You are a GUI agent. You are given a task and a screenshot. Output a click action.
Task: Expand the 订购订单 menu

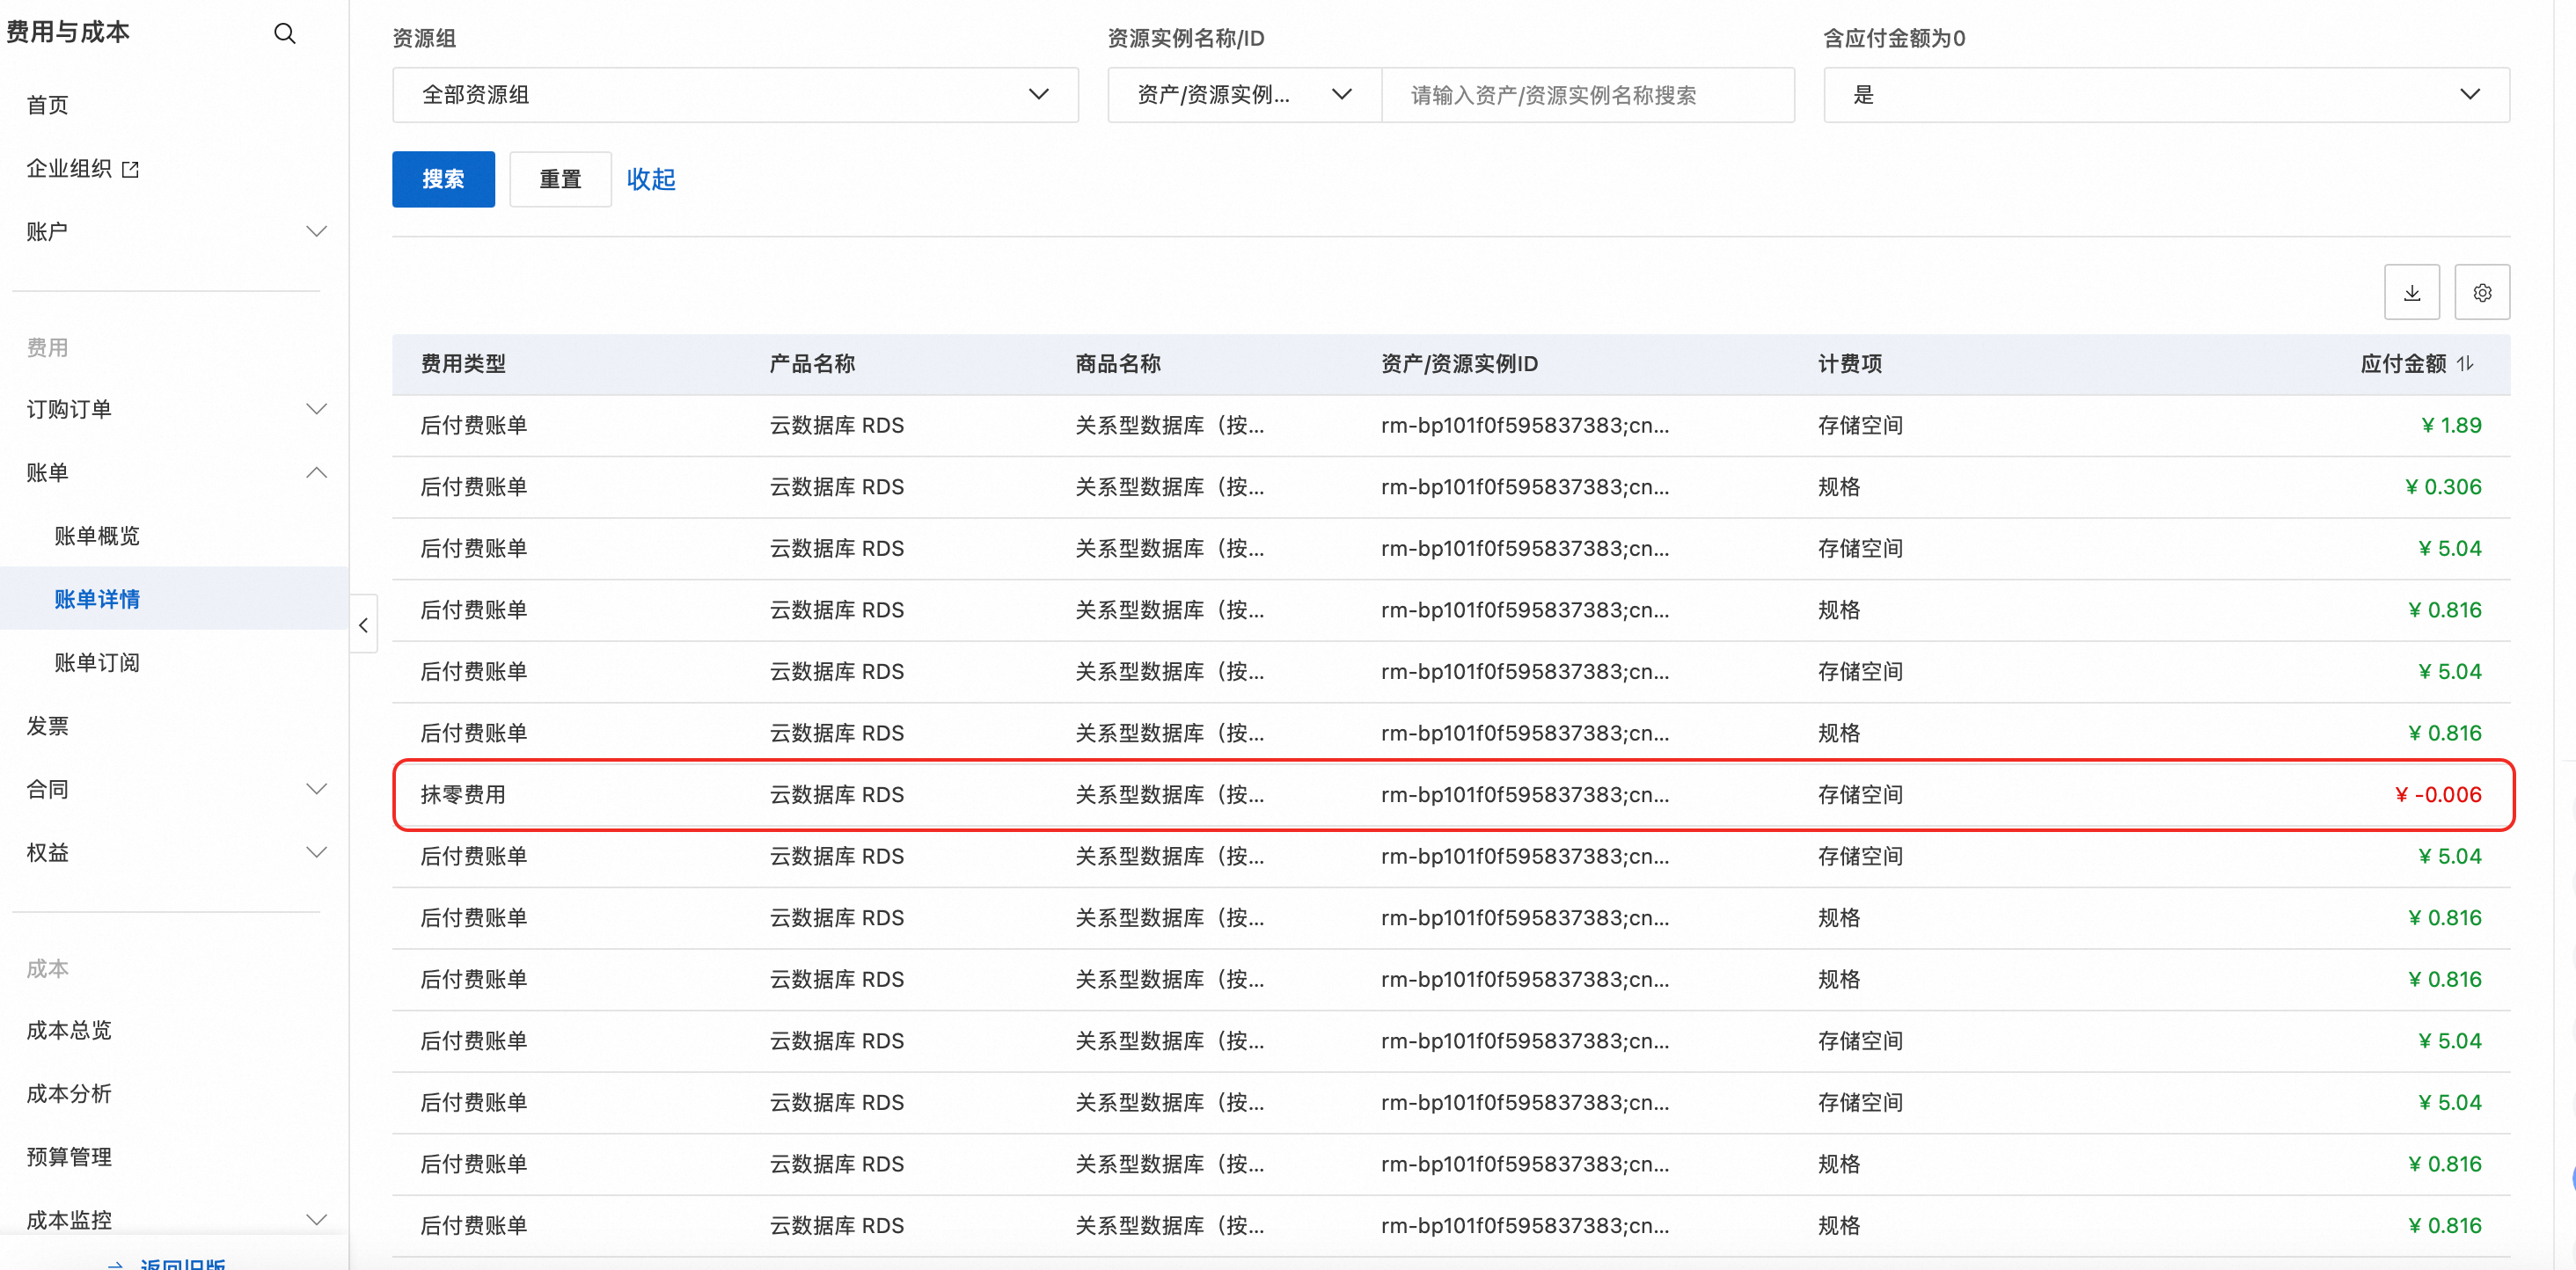pyautogui.click(x=316, y=409)
